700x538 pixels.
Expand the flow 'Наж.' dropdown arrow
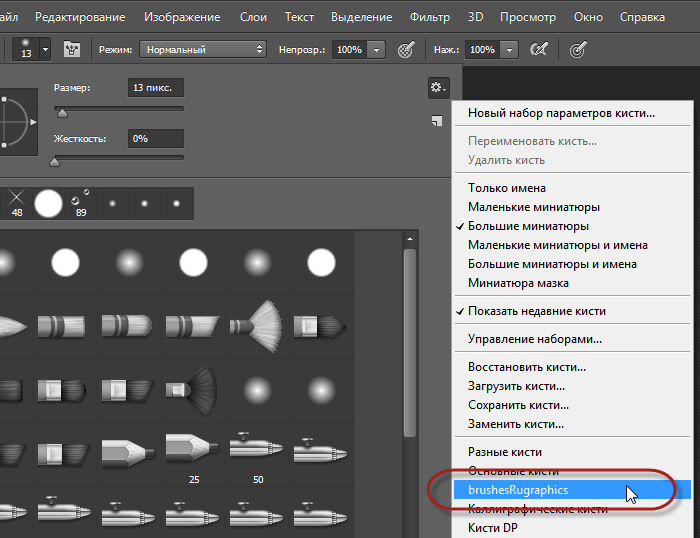pyautogui.click(x=511, y=49)
